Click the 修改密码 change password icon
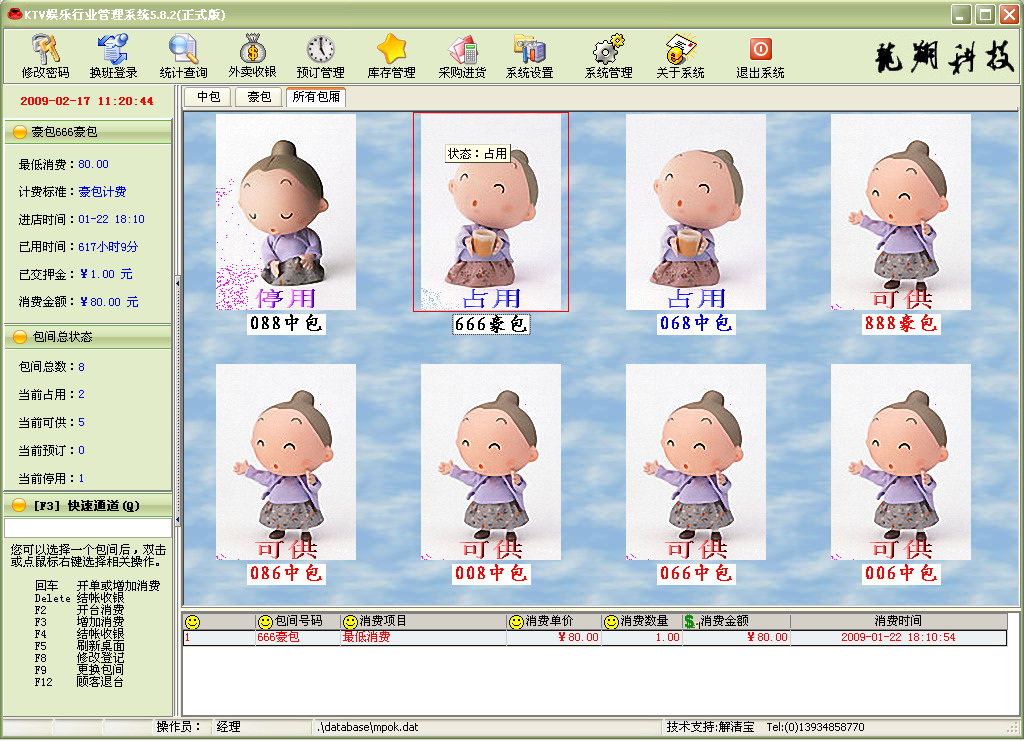1024x741 pixels. click(x=45, y=56)
